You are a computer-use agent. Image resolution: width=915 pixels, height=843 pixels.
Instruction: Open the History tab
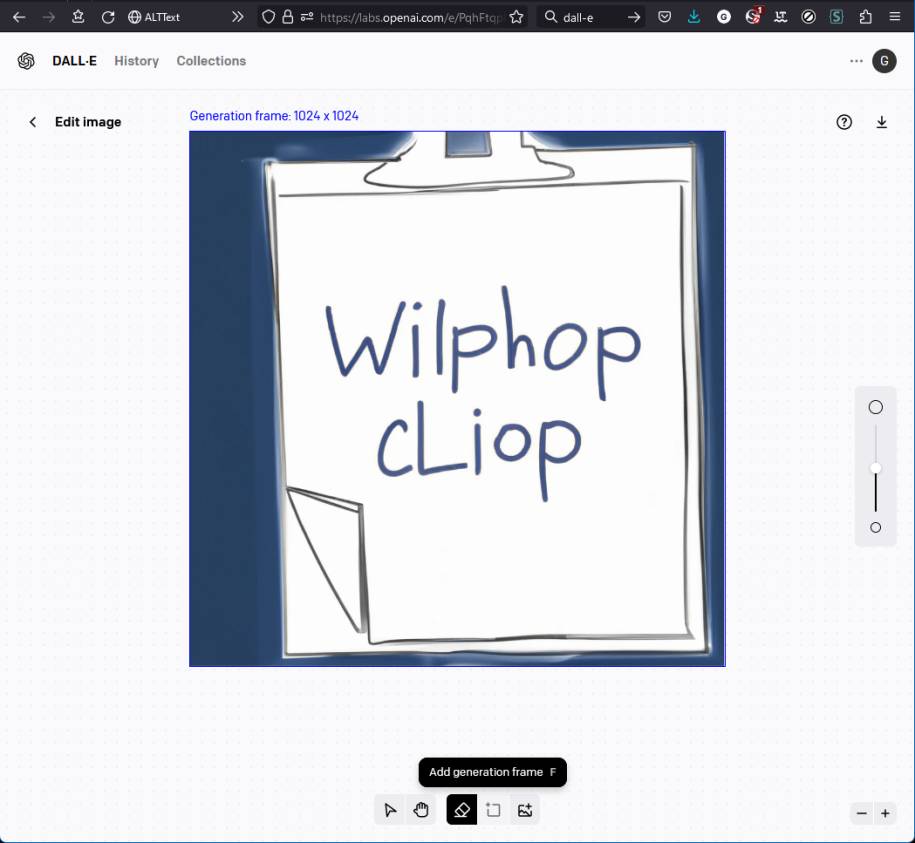[x=136, y=61]
